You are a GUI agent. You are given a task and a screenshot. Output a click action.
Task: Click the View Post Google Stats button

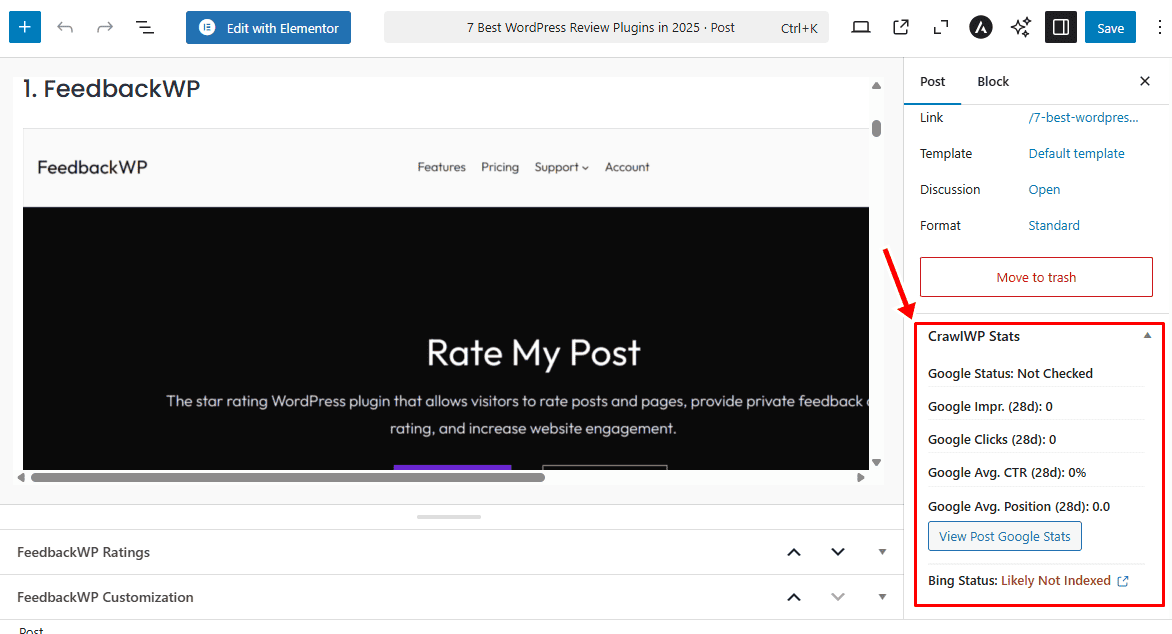[1004, 536]
